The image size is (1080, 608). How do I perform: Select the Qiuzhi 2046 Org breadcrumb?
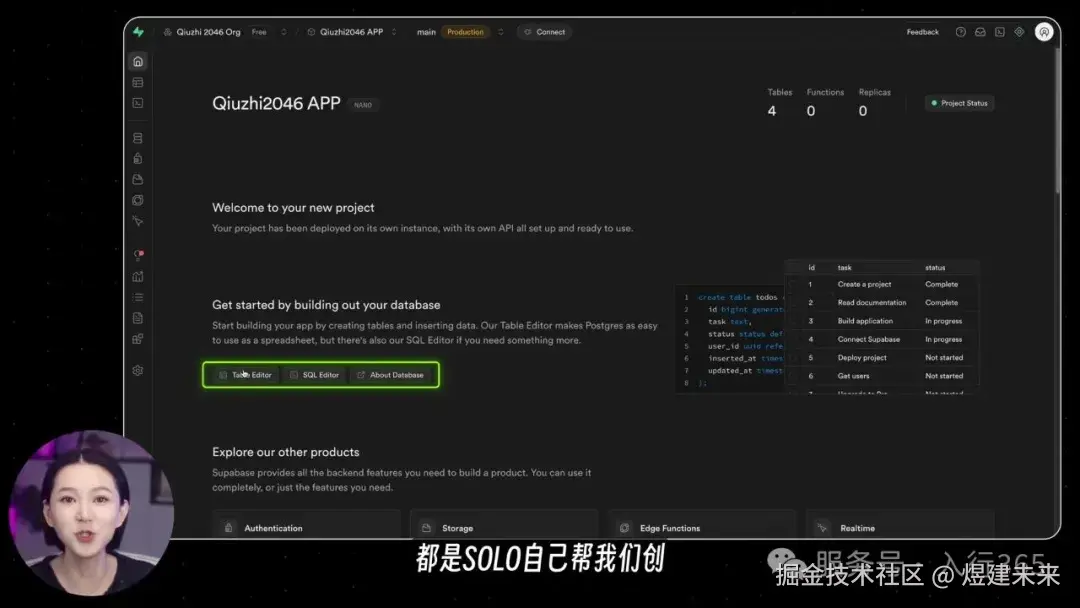point(208,32)
